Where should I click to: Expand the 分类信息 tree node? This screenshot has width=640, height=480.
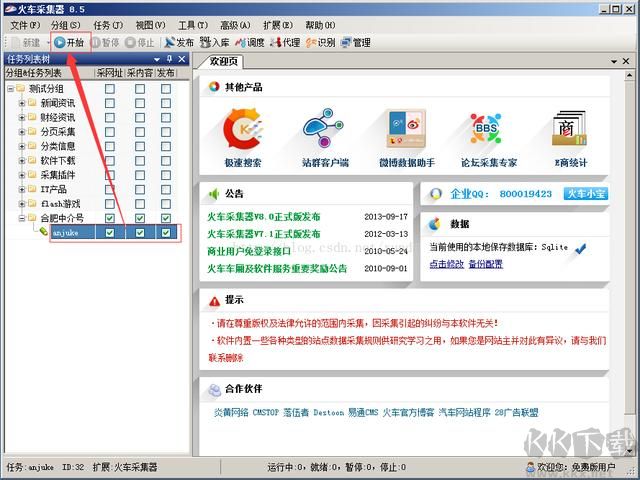pos(22,146)
